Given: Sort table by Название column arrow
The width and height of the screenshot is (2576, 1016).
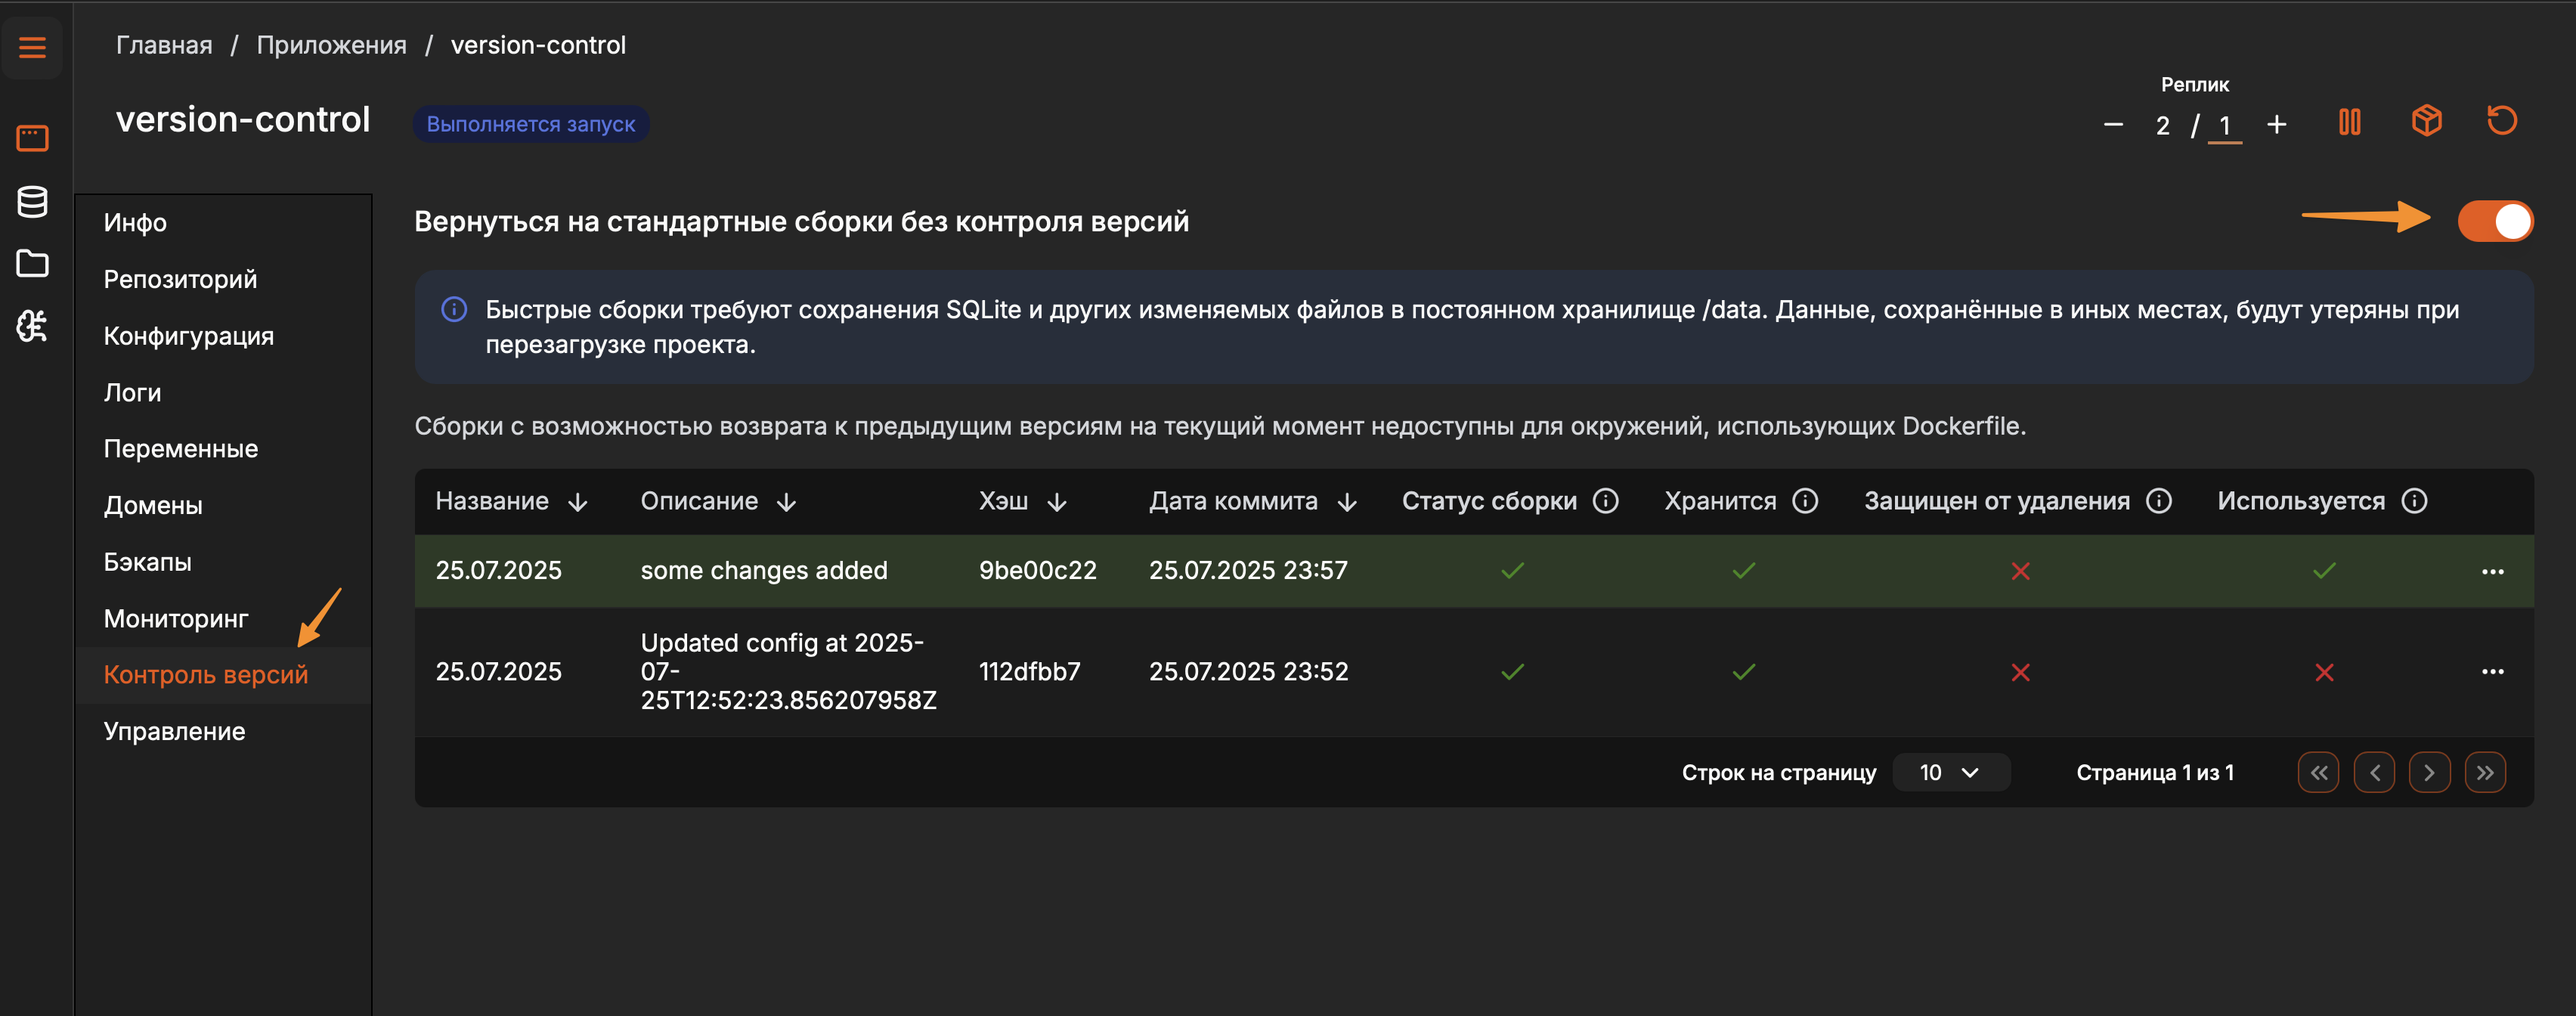Looking at the screenshot, I should [577, 502].
